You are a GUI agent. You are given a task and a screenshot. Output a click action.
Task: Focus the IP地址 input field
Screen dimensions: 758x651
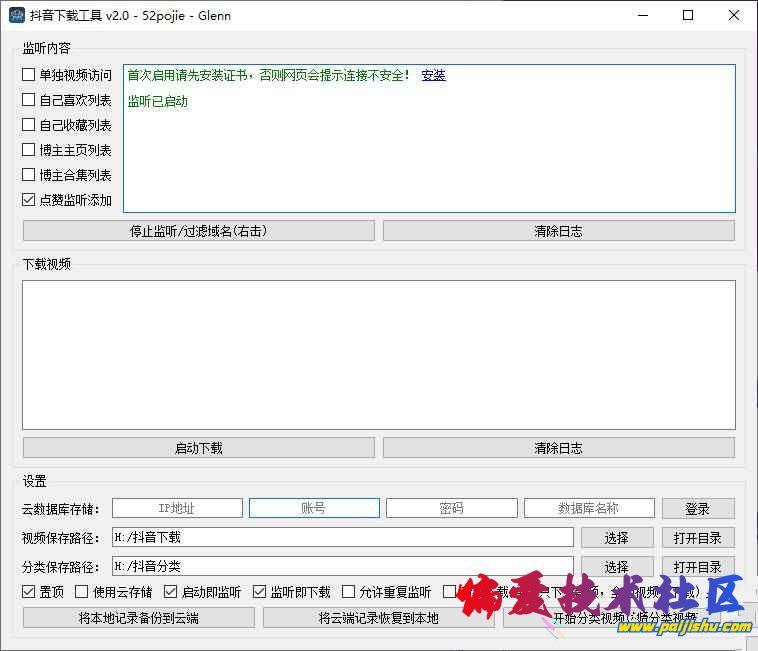pos(177,508)
